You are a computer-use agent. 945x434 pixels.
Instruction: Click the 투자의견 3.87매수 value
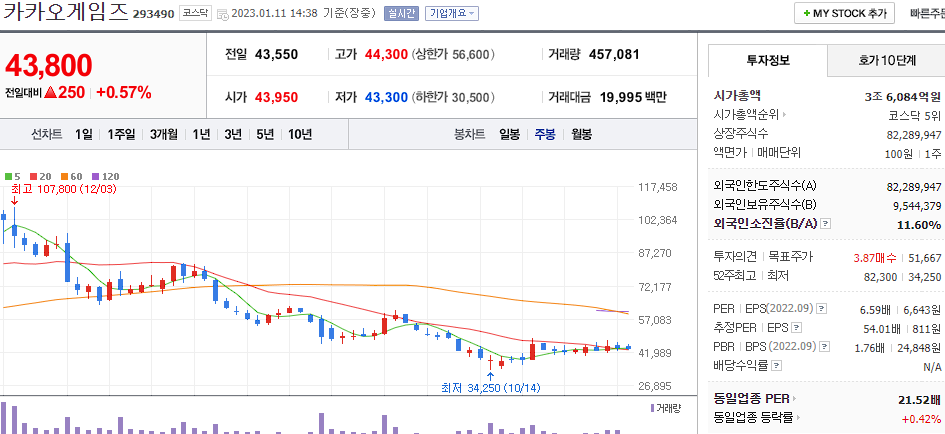click(x=874, y=258)
